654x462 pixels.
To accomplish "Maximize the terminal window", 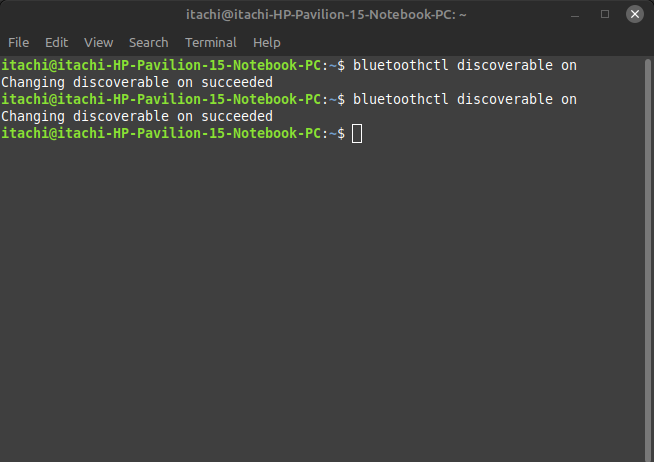I will pyautogui.click(x=605, y=15).
